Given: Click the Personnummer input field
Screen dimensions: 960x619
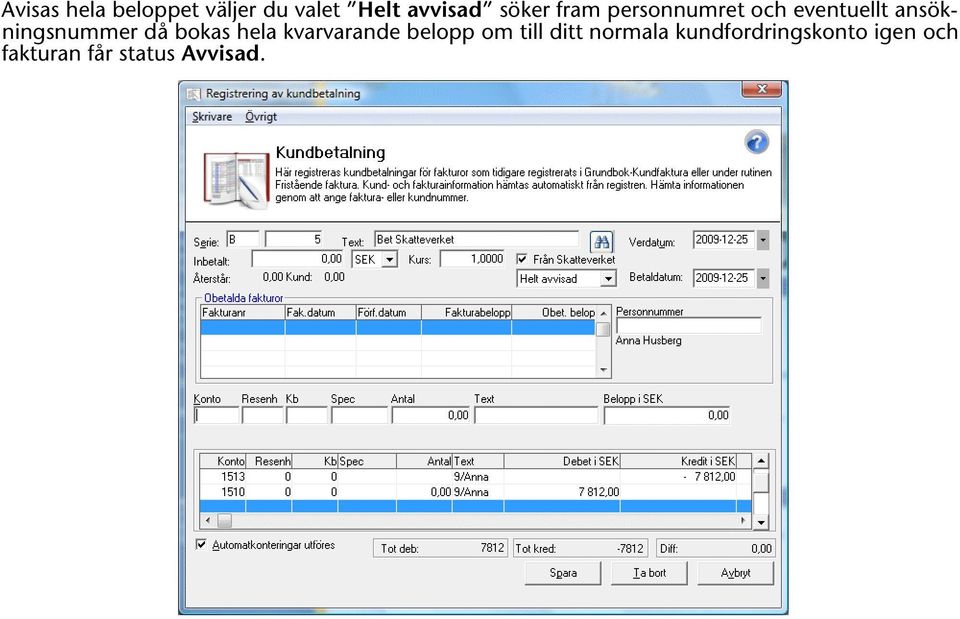Looking at the screenshot, I should coord(688,326).
